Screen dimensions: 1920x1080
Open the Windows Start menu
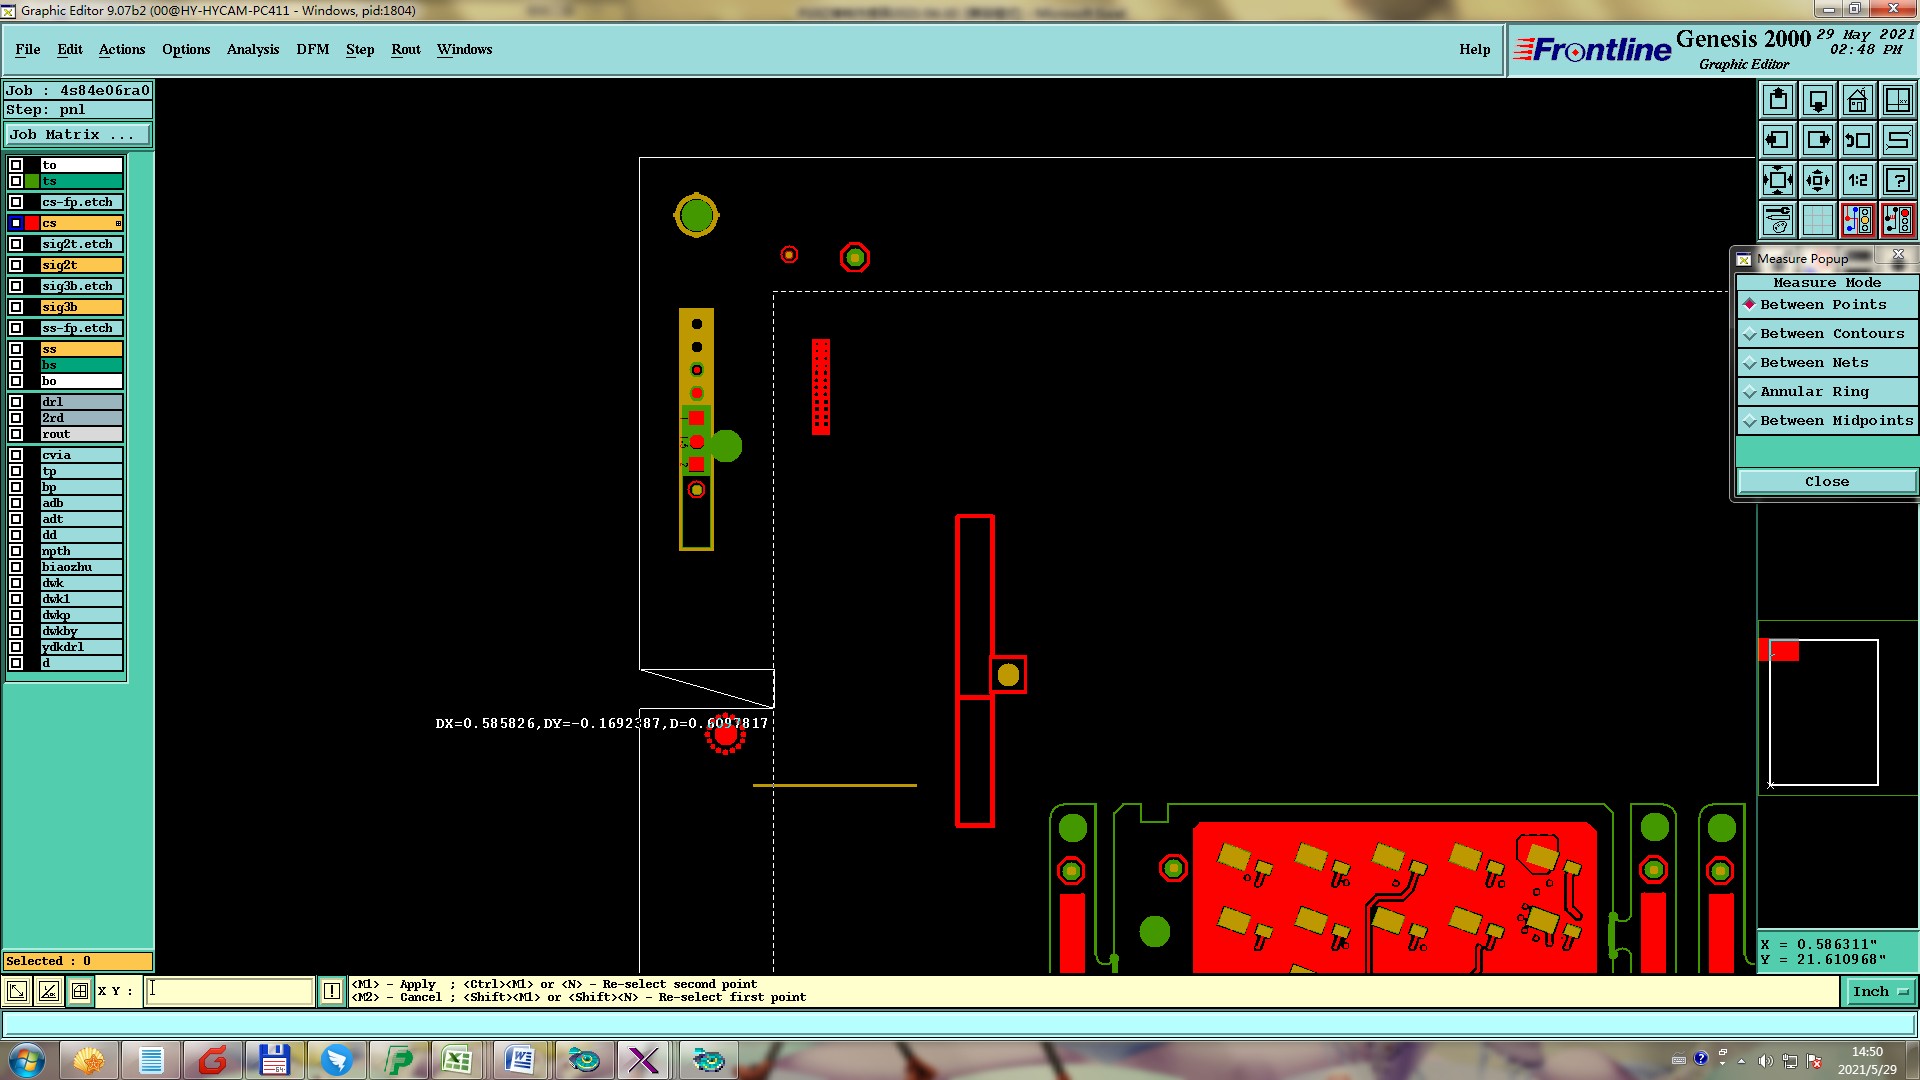pyautogui.click(x=27, y=1060)
